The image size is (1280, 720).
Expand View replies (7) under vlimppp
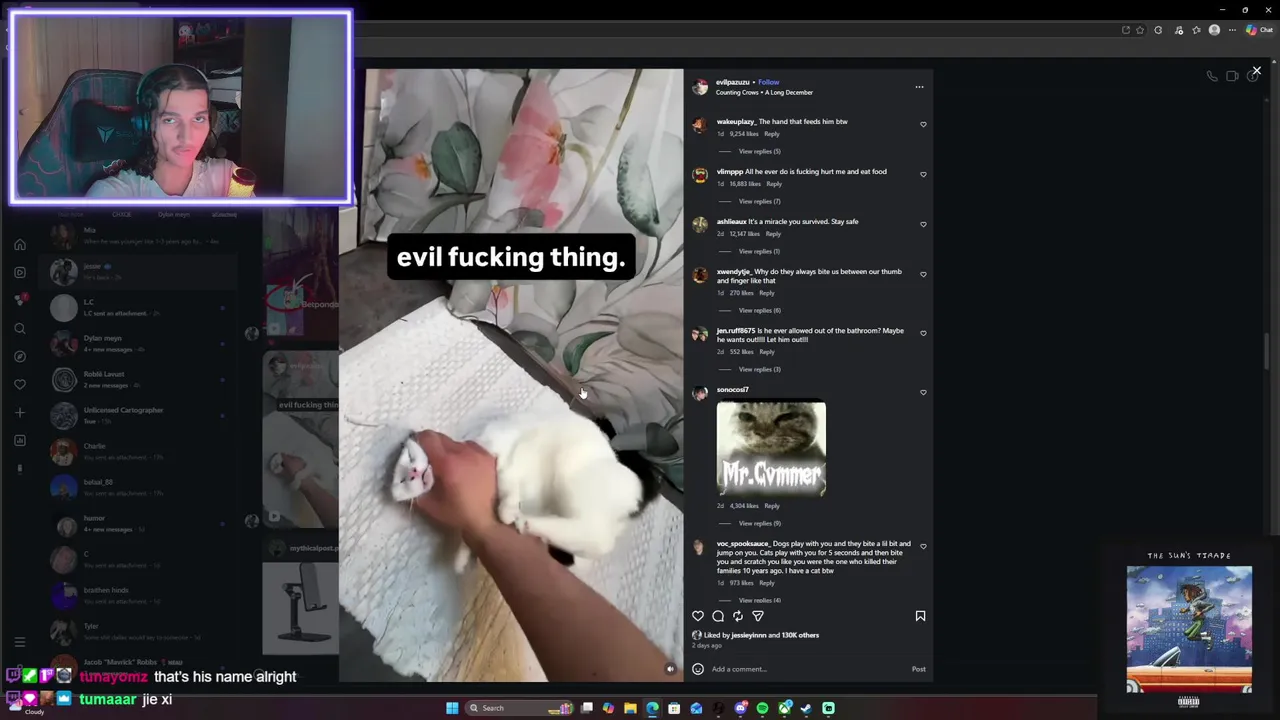click(759, 201)
